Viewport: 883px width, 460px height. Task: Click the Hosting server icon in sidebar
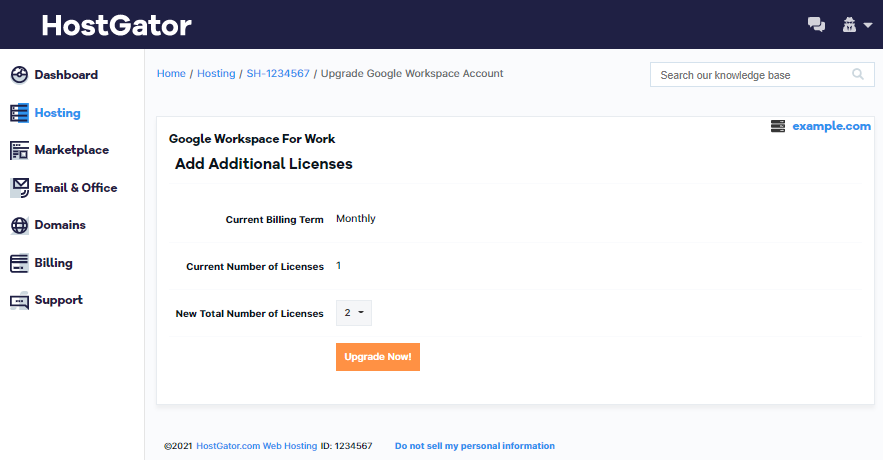tap(19, 113)
